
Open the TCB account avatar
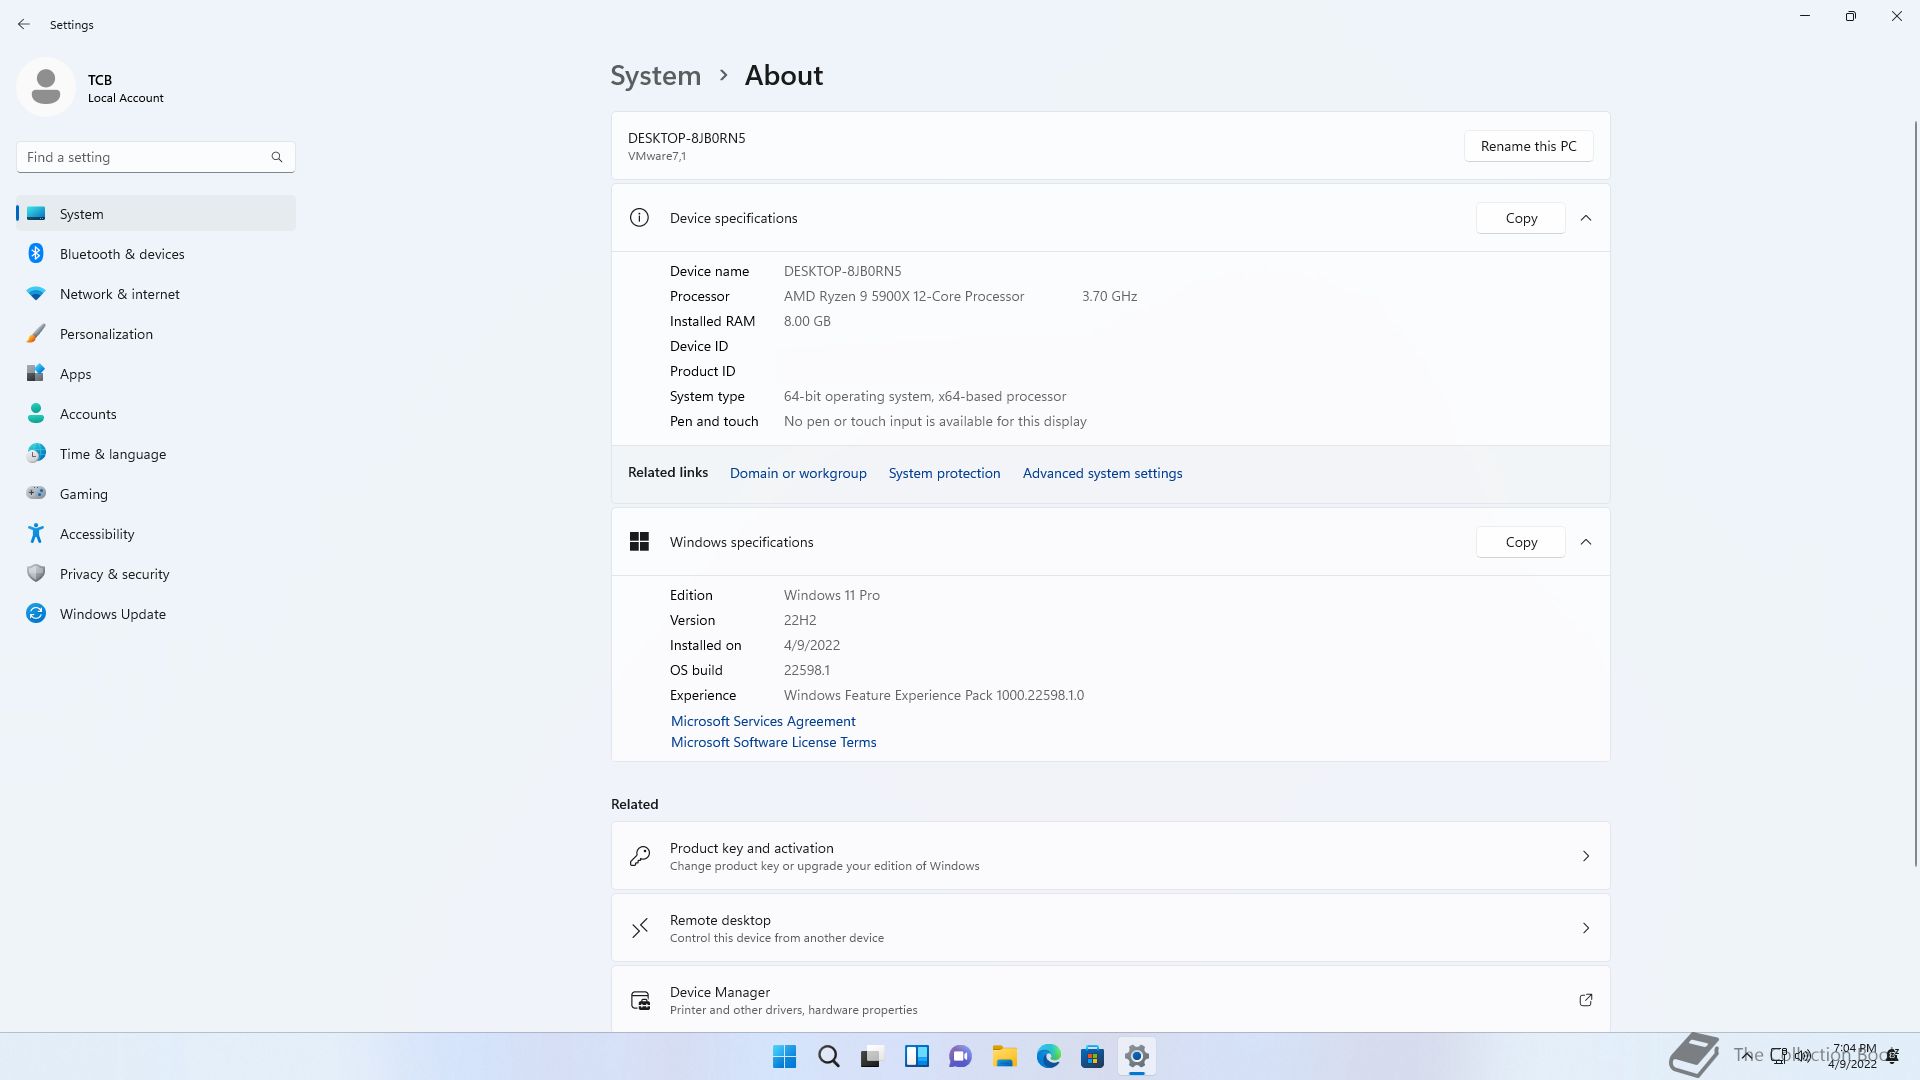tap(46, 87)
